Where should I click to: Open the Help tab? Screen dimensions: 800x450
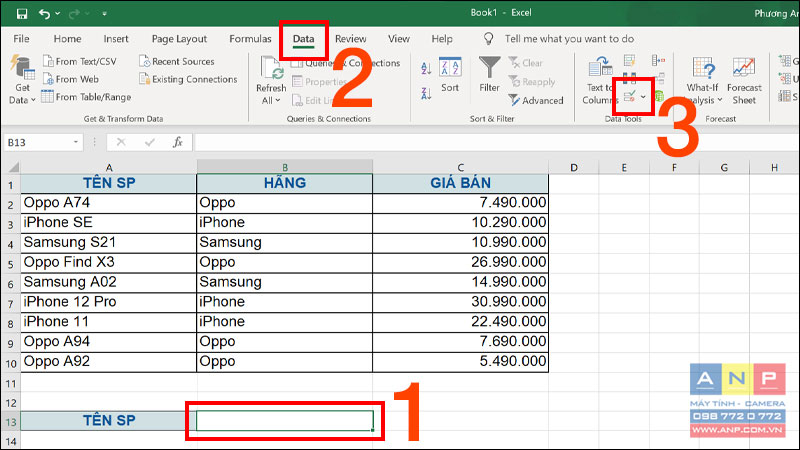[x=442, y=39]
